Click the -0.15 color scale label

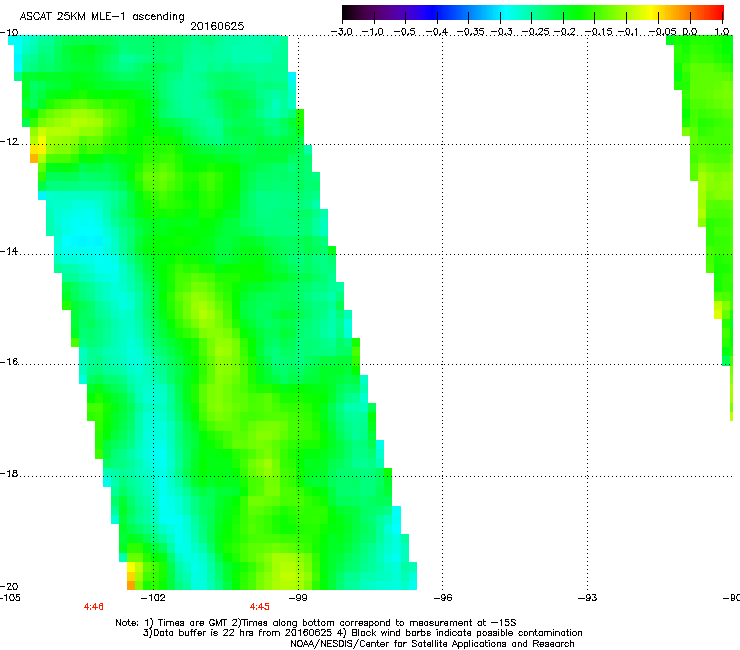[598, 32]
